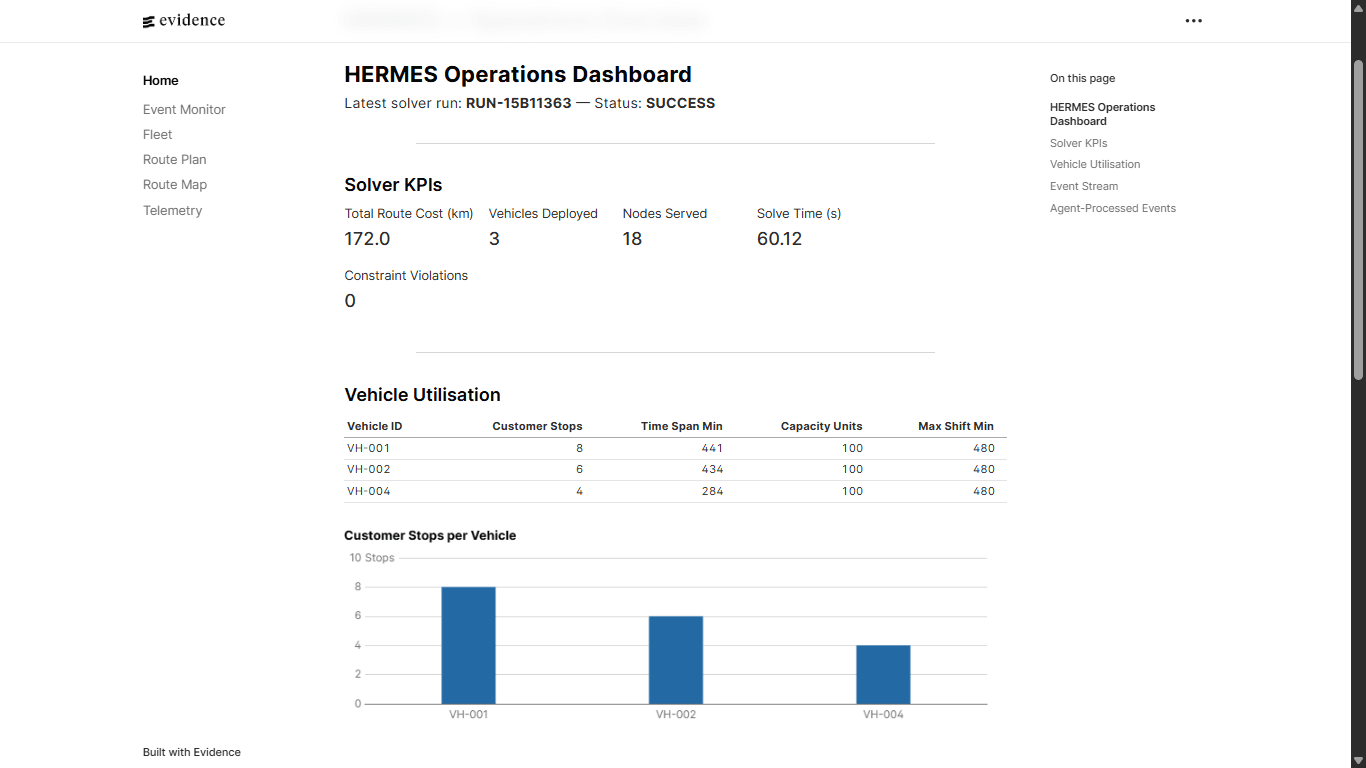Navigate to Route Plan page
The image size is (1366, 768).
(x=175, y=160)
